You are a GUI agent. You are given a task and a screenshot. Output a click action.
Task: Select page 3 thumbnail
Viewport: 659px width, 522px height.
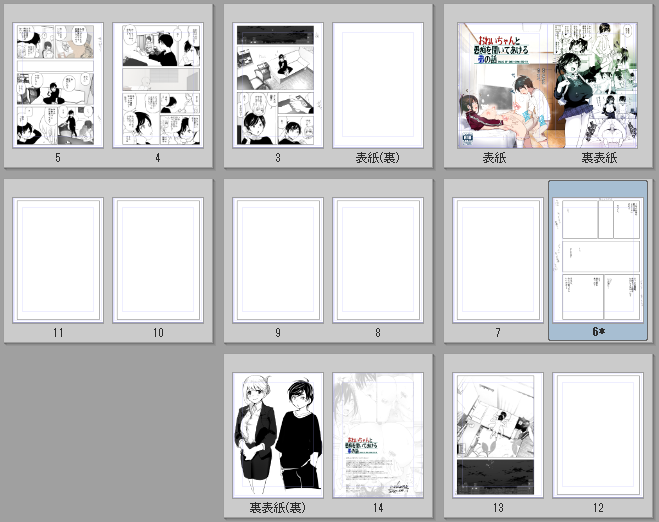pyautogui.click(x=278, y=85)
